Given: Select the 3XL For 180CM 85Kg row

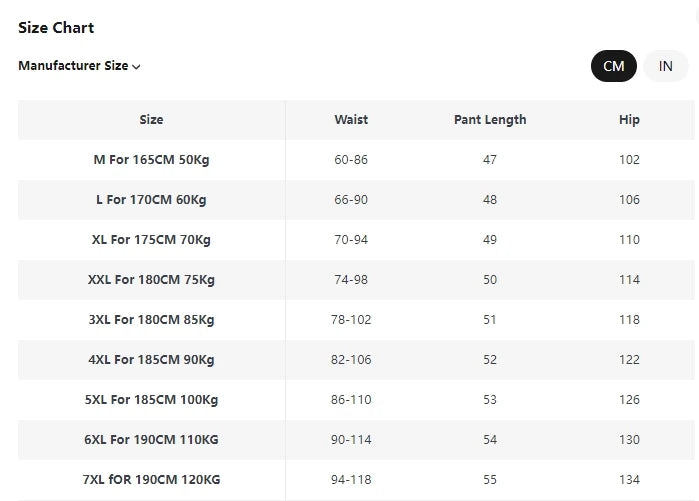Looking at the screenshot, I should tap(356, 320).
